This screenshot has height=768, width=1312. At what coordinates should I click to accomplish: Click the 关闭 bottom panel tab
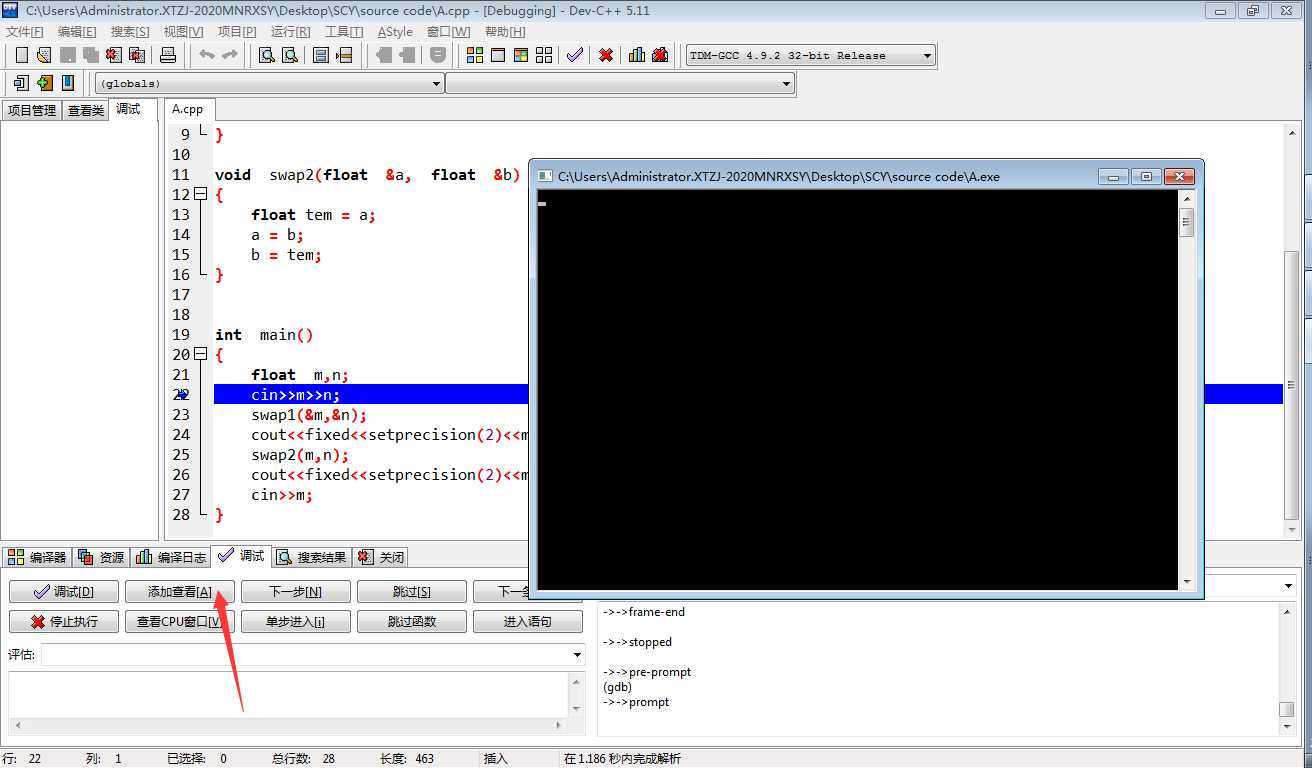click(381, 557)
